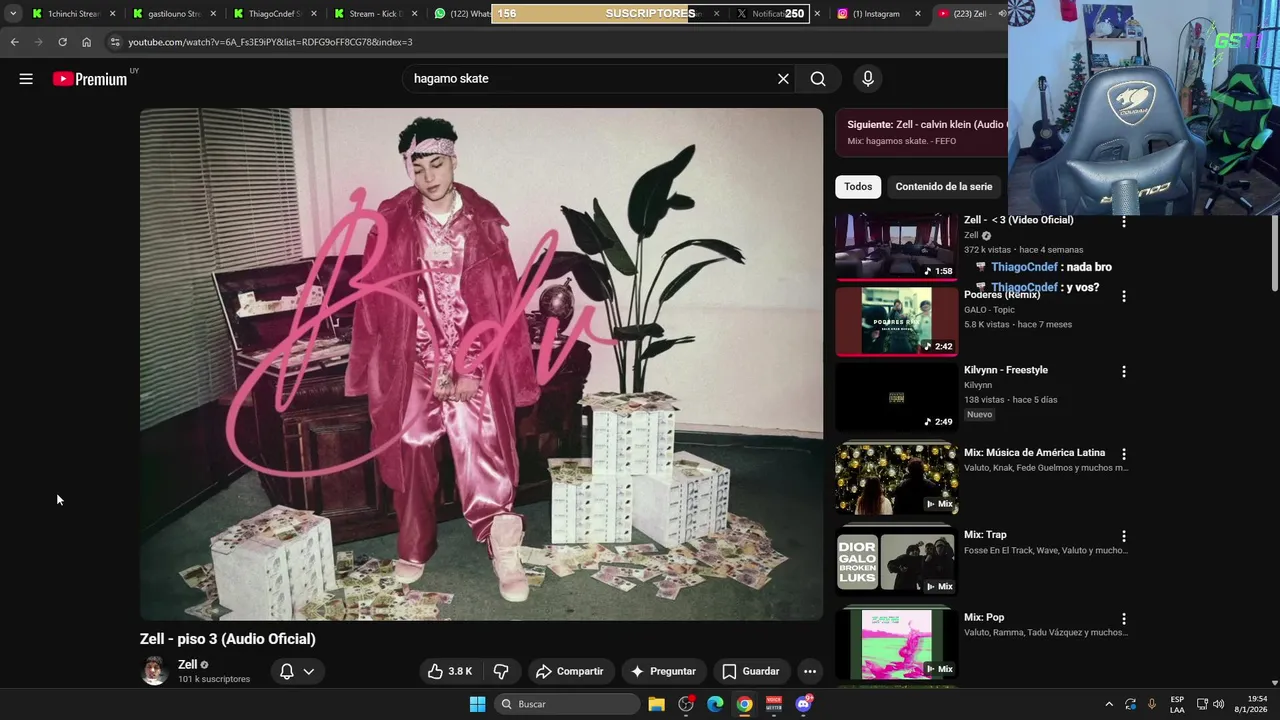The image size is (1280, 720).
Task: Open Kilvynn - Freestyle title link
Action: pos(1006,370)
